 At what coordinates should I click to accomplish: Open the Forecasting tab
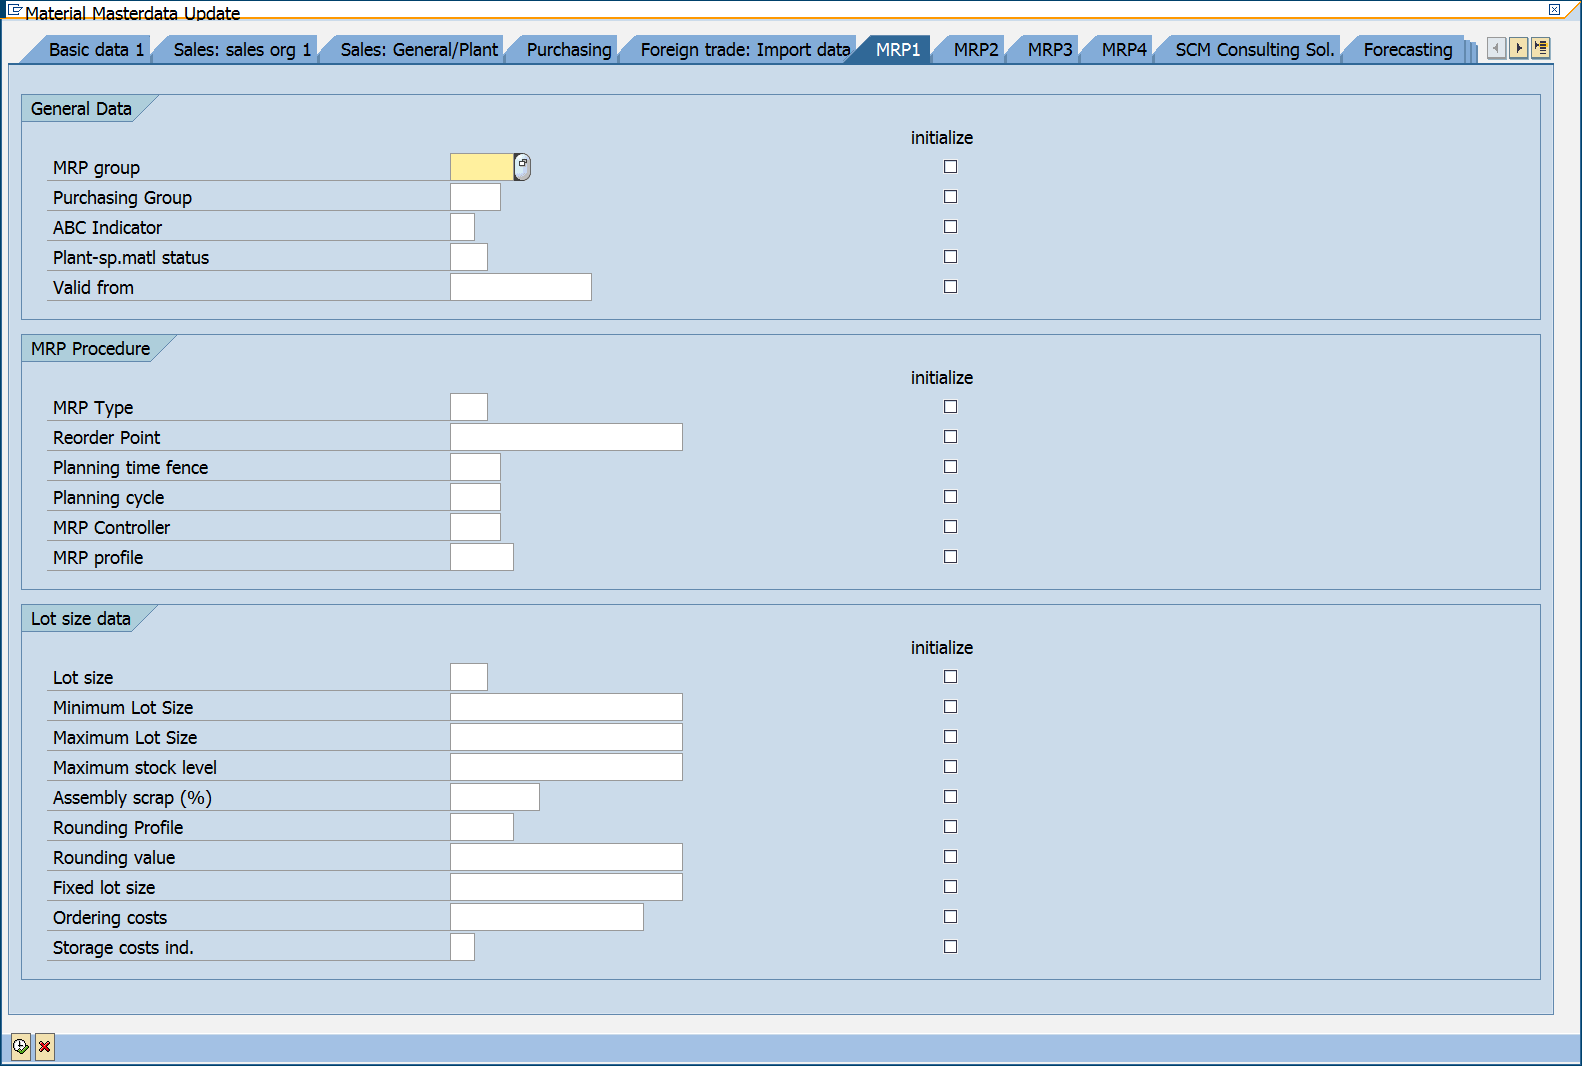tap(1407, 50)
